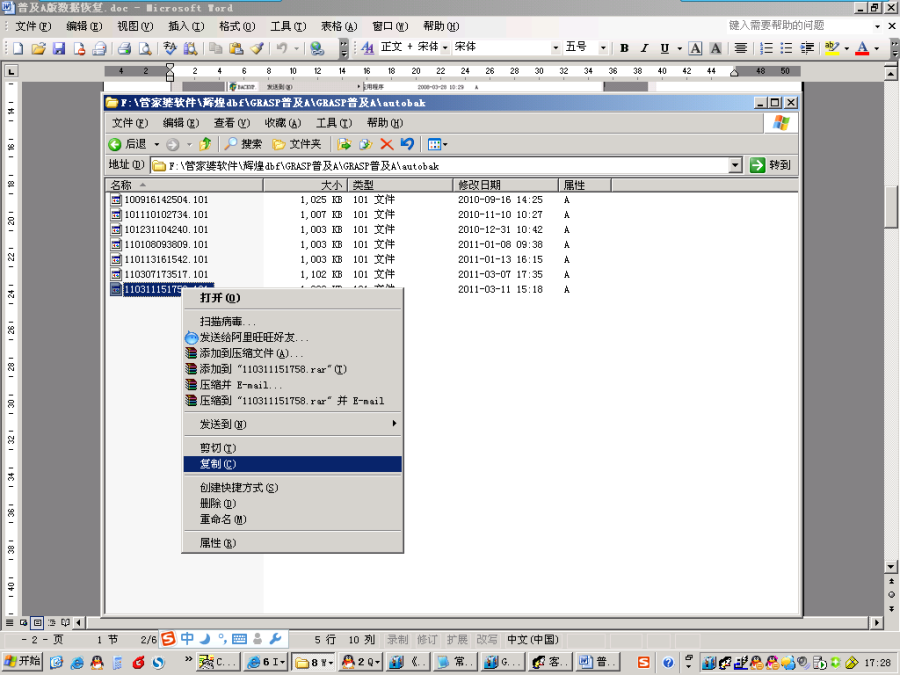The image size is (900, 675).
Task: Click the Italic formatting button
Action: click(644, 48)
